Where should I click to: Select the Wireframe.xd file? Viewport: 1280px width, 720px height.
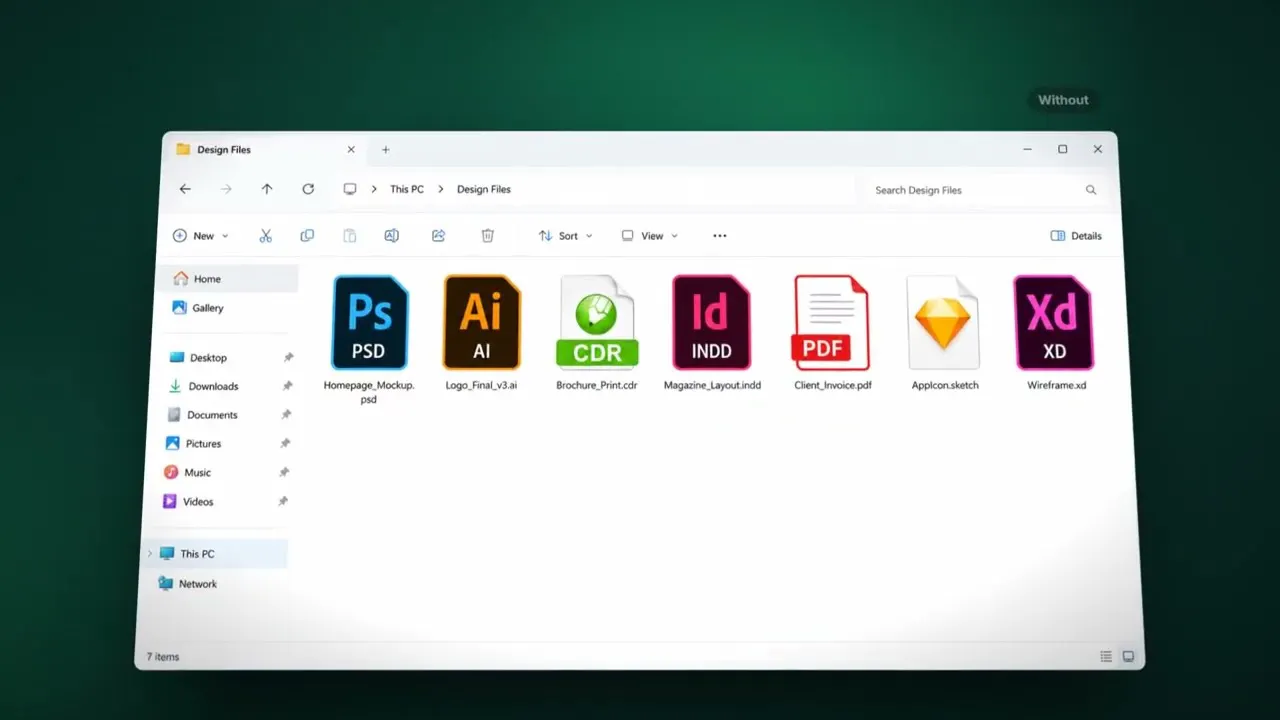point(1056,332)
